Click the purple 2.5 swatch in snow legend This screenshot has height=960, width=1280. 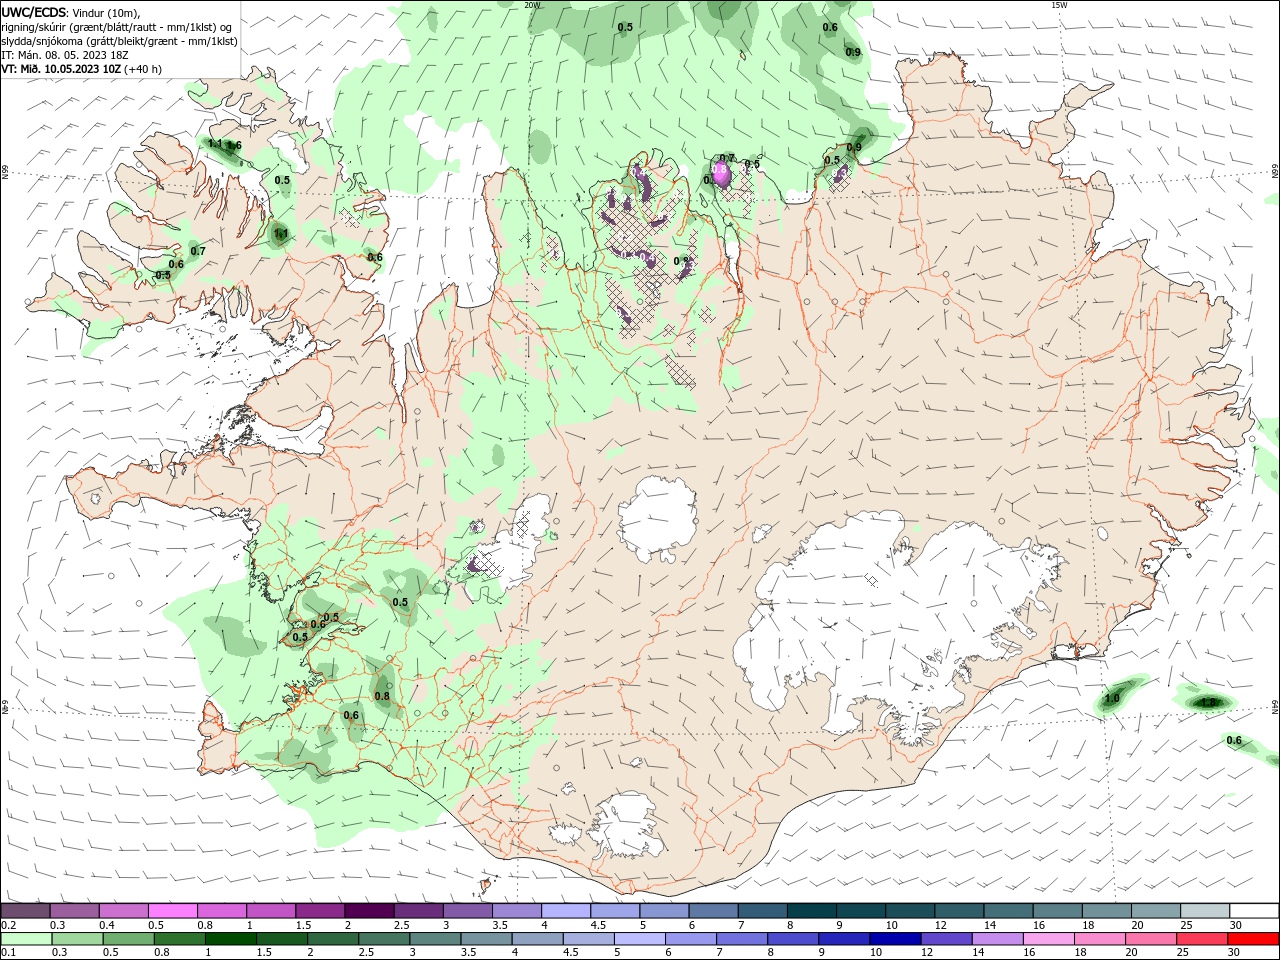[x=418, y=911]
